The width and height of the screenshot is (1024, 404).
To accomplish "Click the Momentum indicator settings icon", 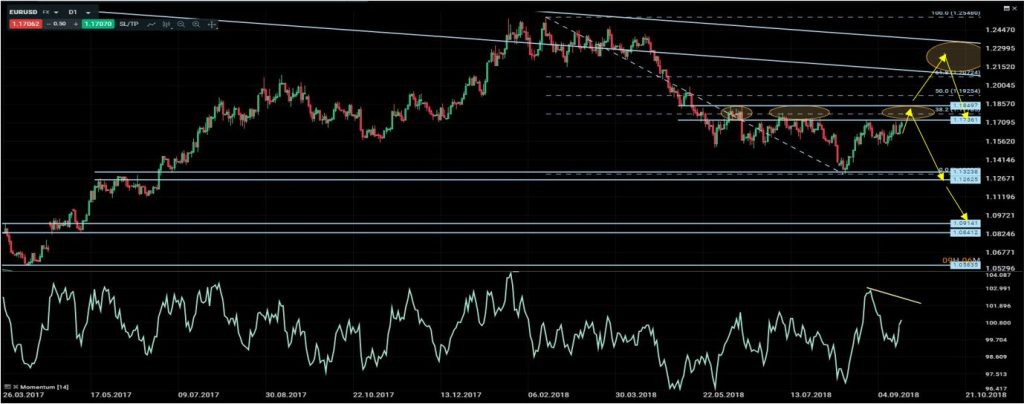I will [x=7, y=387].
